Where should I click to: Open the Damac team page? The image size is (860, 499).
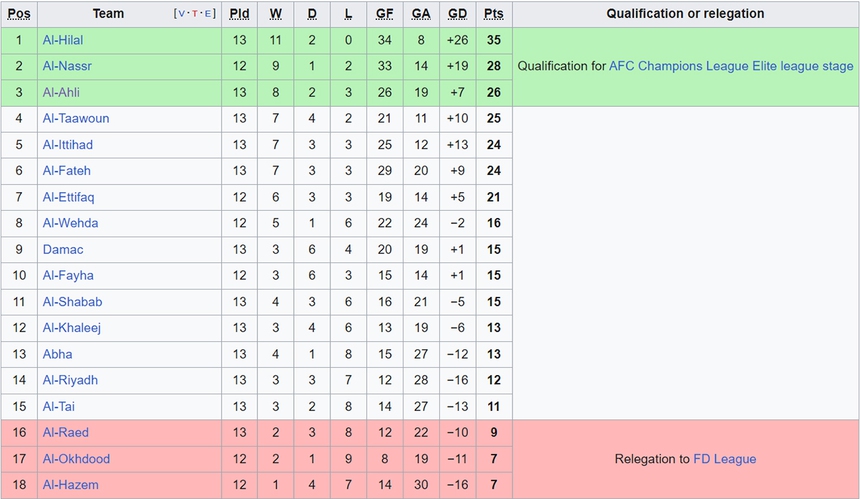pyautogui.click(x=63, y=249)
